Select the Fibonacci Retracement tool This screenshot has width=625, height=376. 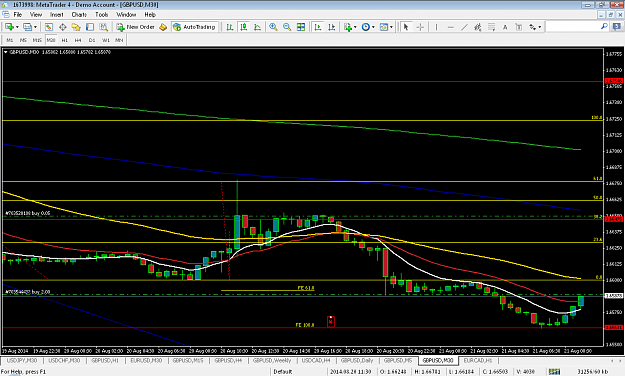click(x=491, y=27)
